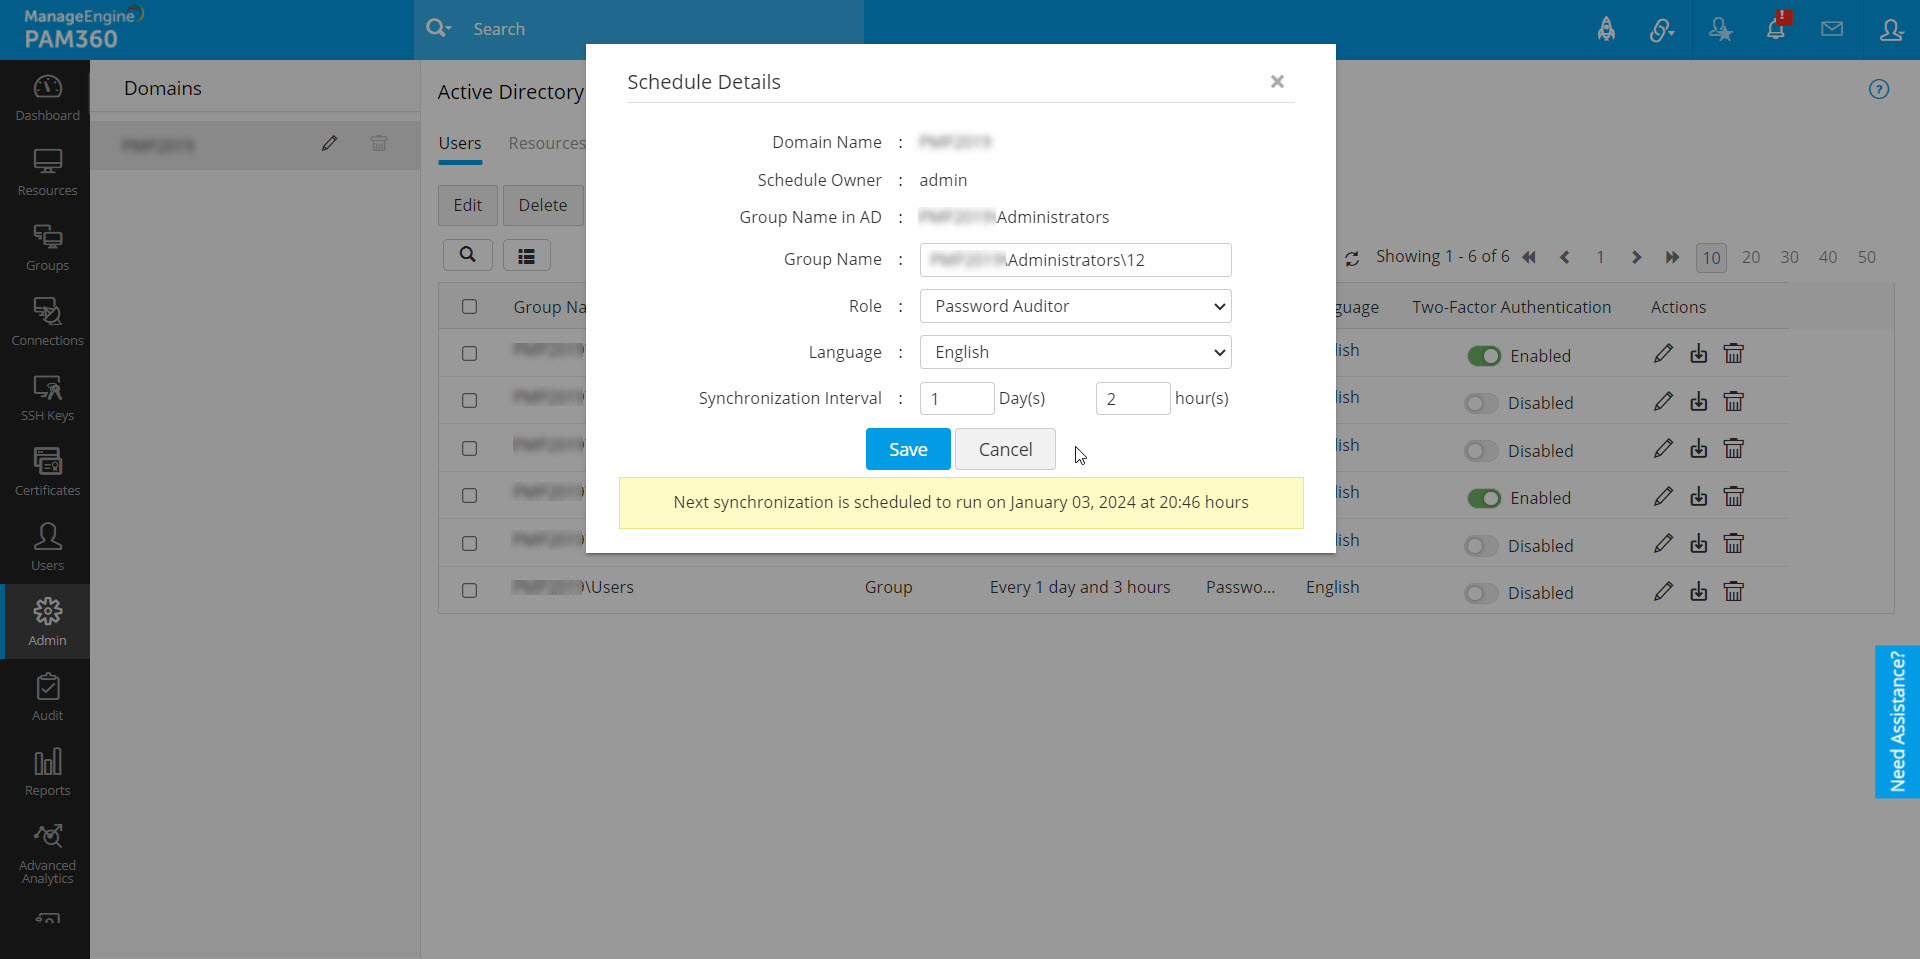
Task: Click the notifications bell icon
Action: click(1776, 29)
